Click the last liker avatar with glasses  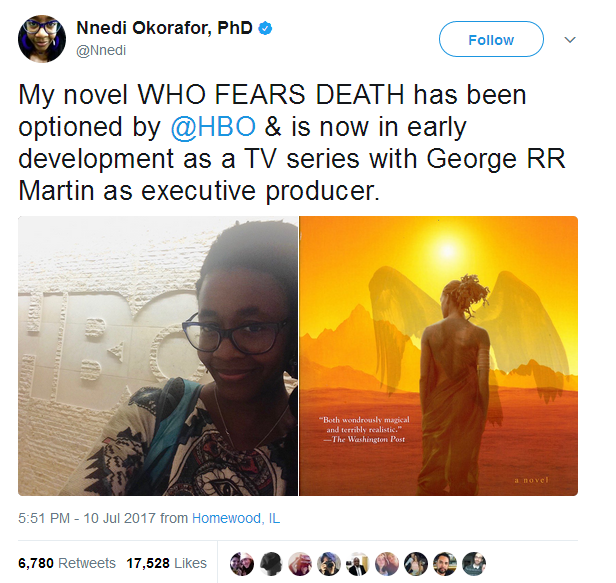tap(474, 564)
